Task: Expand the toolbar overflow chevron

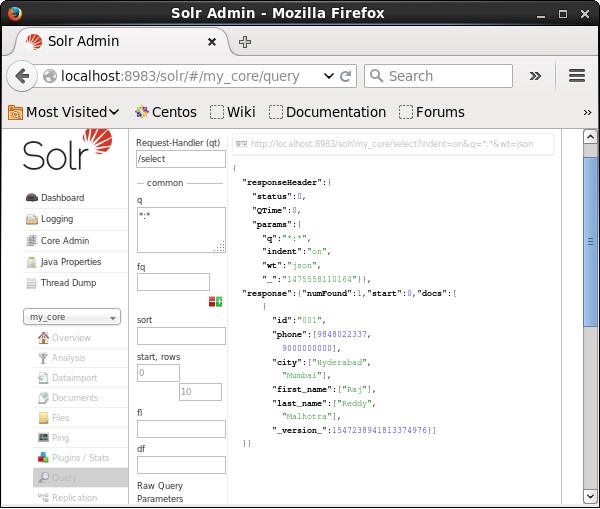Action: point(535,76)
